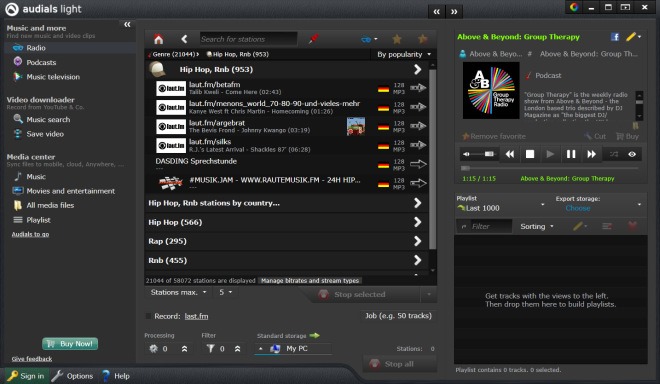Click the Job (e.g. 50 tracks) field
The width and height of the screenshot is (660, 384).
pos(398,316)
